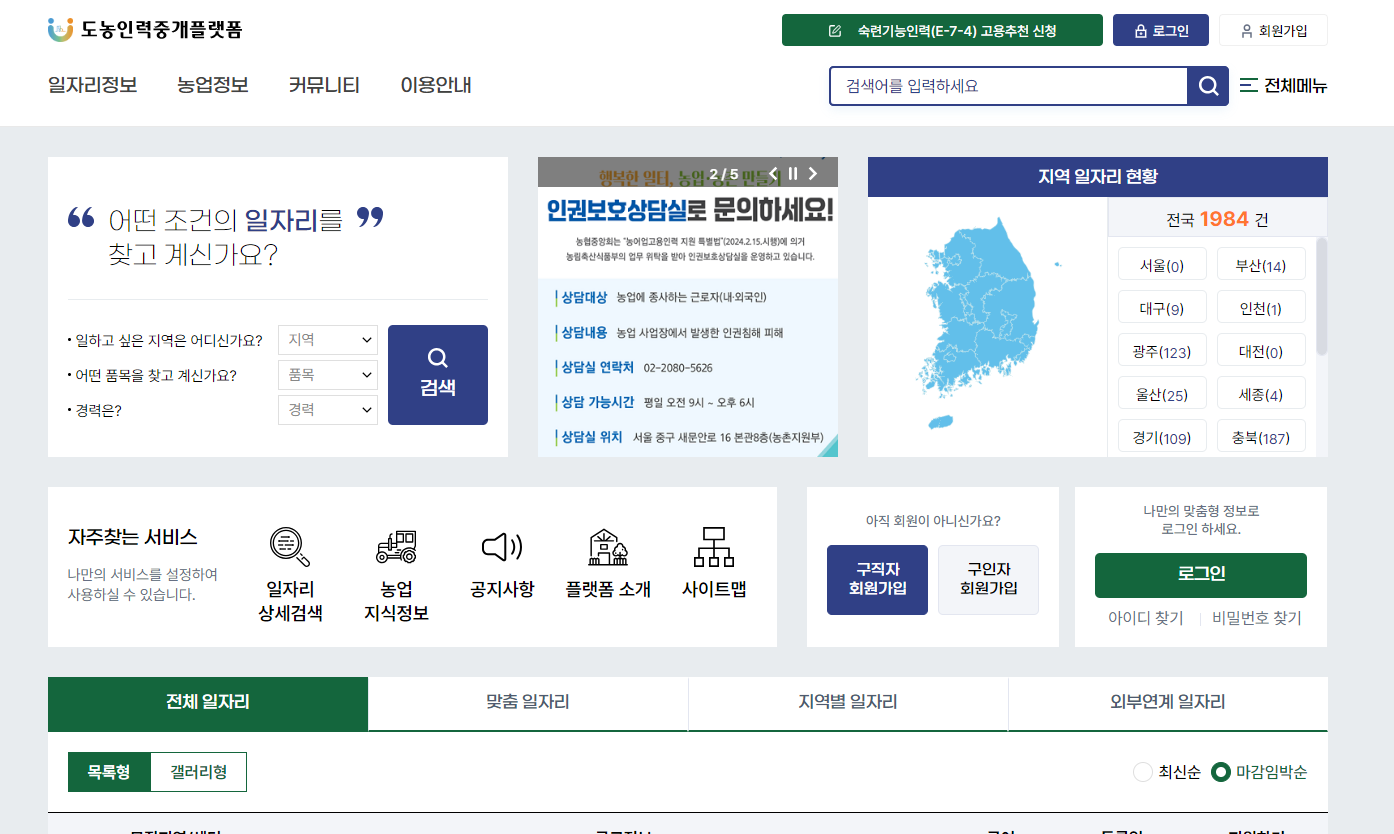Image resolution: width=1394 pixels, height=834 pixels.
Task: Select the 최신순 sort option
Action: click(x=1142, y=772)
